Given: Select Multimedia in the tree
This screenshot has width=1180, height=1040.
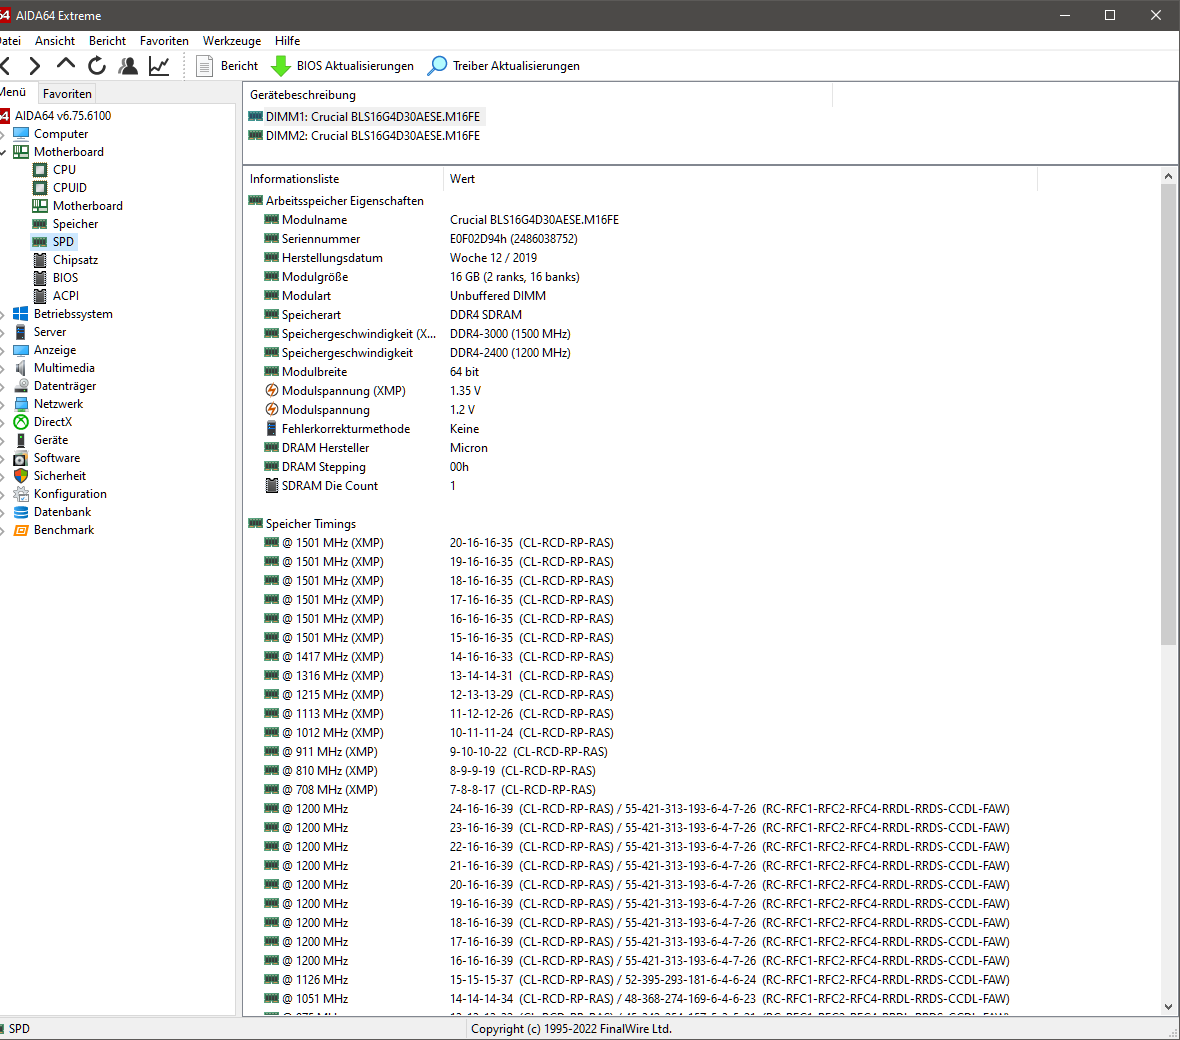Looking at the screenshot, I should click(x=64, y=368).
